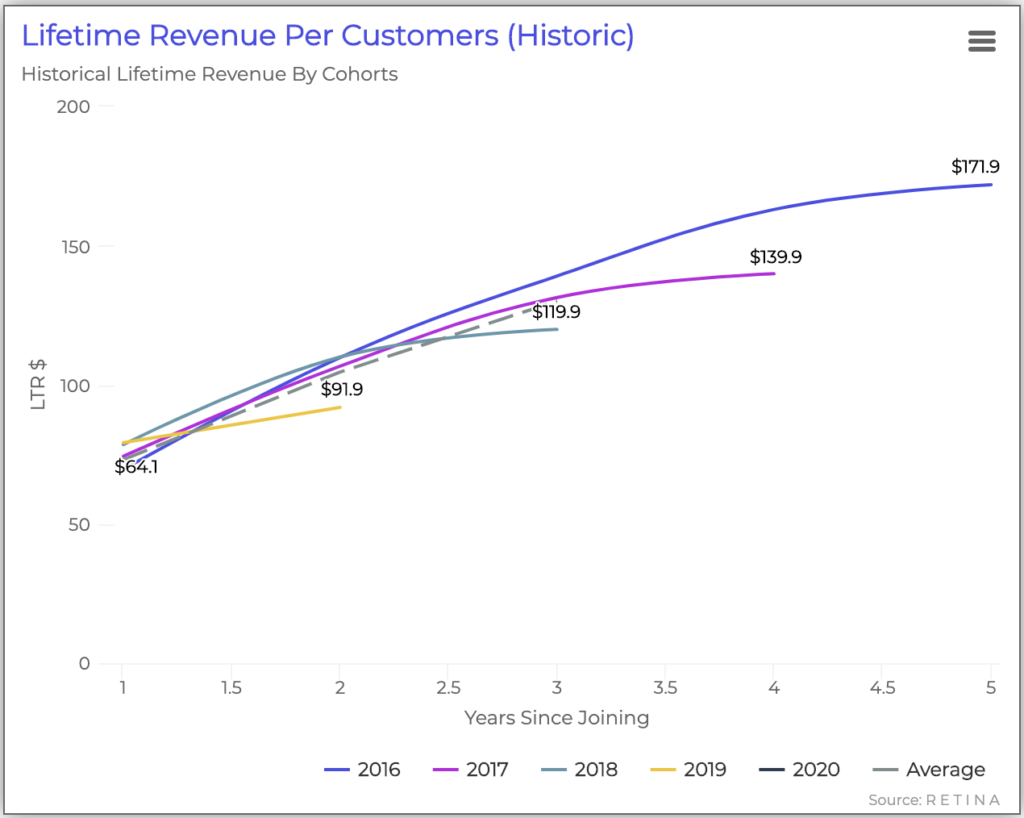Viewport: 1024px width, 818px height.
Task: Click the $91.9 data label
Action: 341,389
